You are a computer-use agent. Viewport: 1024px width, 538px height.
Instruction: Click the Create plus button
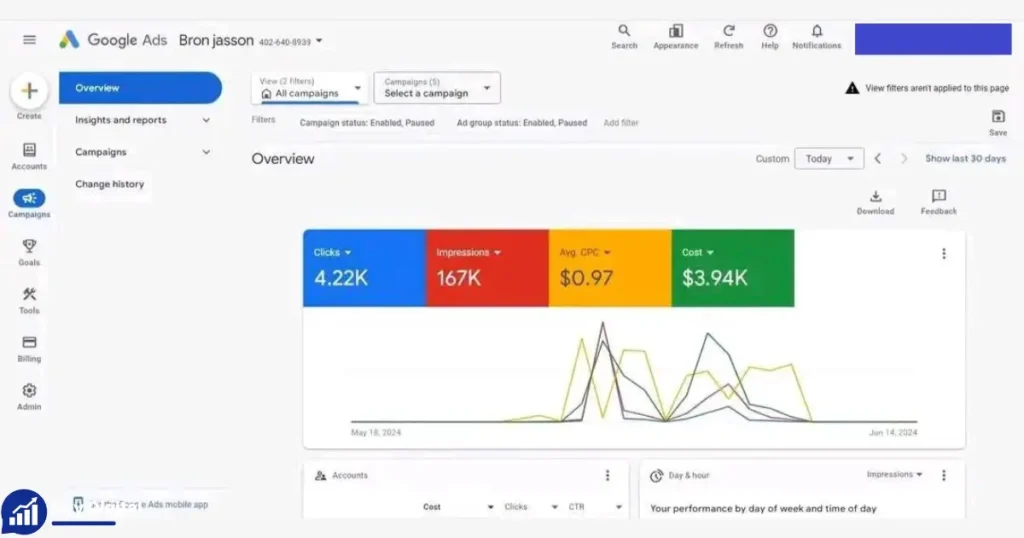click(29, 91)
